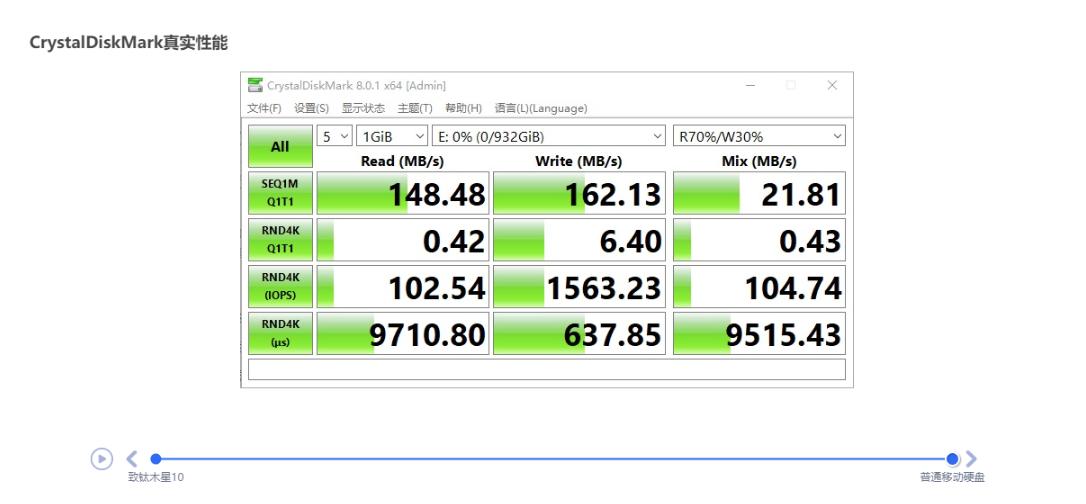The image size is (1086, 504).
Task: Click the play button on the comparison slider
Action: pos(102,458)
